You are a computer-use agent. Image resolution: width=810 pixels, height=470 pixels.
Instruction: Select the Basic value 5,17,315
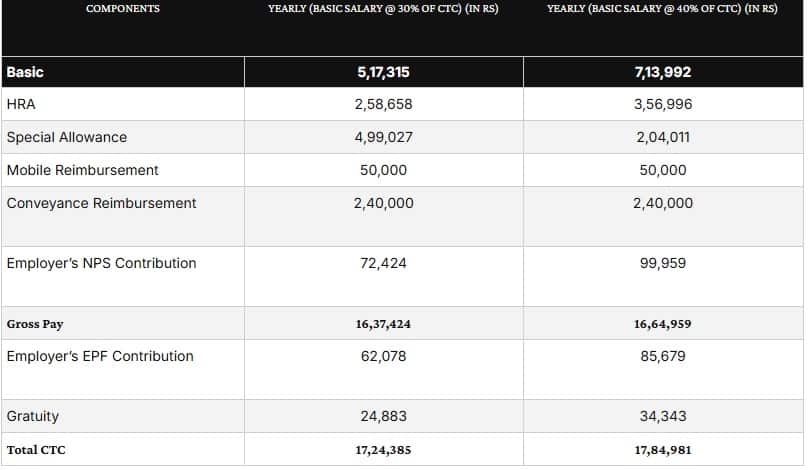coord(383,72)
